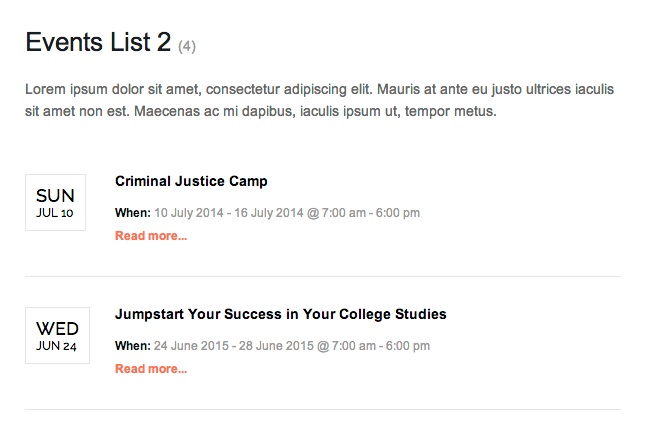Click the Lorem ipsum intro paragraph
Image resolution: width=646 pixels, height=430 pixels.
click(x=320, y=100)
